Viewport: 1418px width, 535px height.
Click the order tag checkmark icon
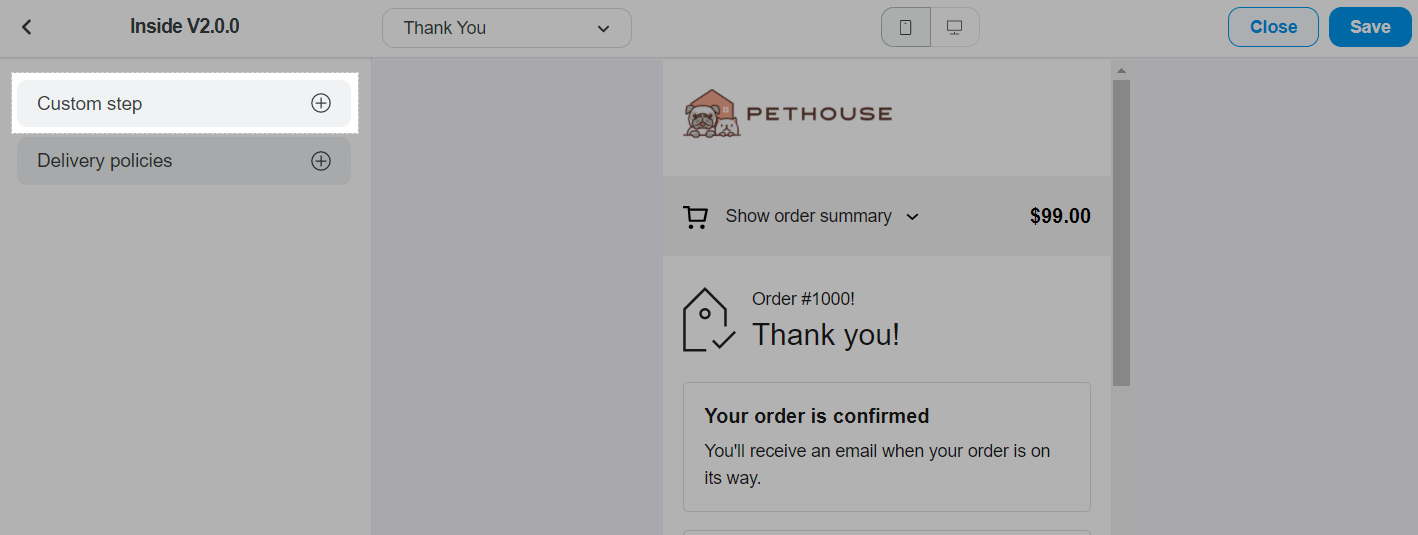click(x=708, y=320)
